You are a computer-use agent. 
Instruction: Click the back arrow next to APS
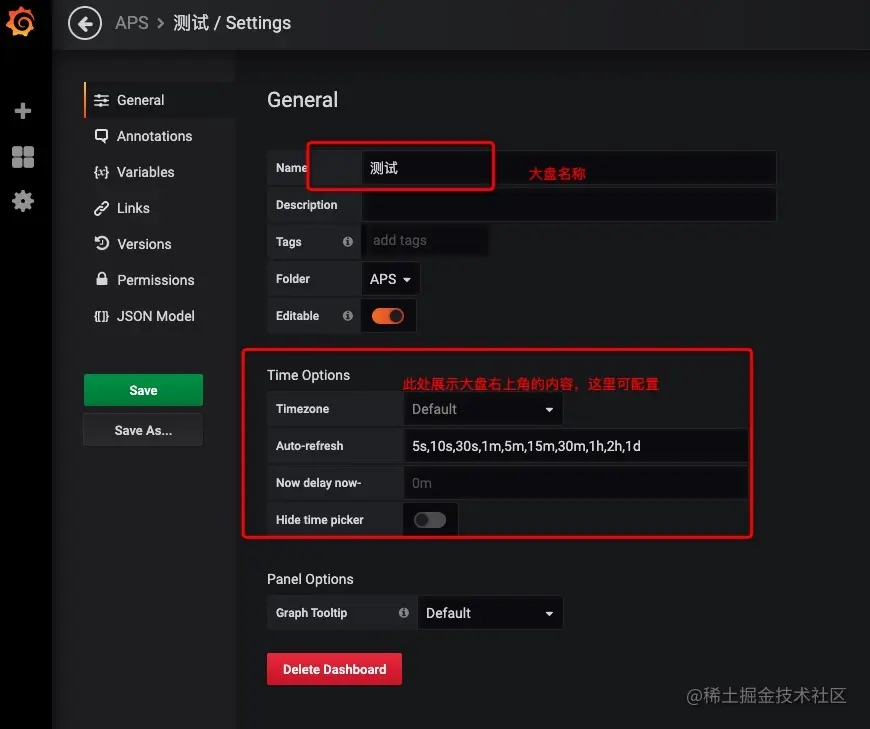tap(85, 23)
